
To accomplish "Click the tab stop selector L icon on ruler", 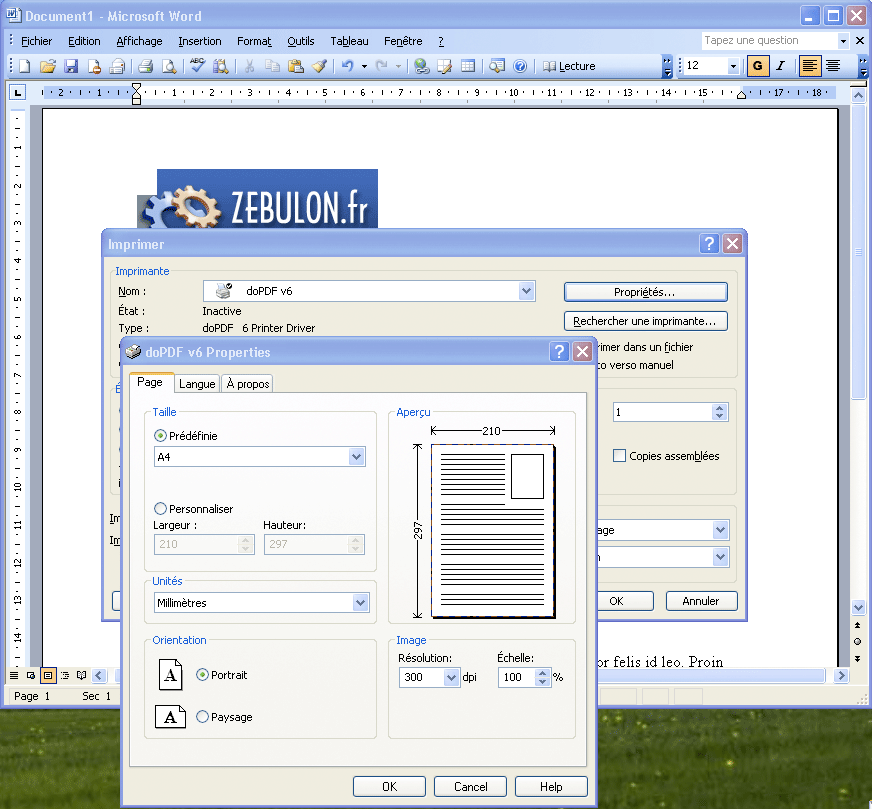I will [18, 92].
